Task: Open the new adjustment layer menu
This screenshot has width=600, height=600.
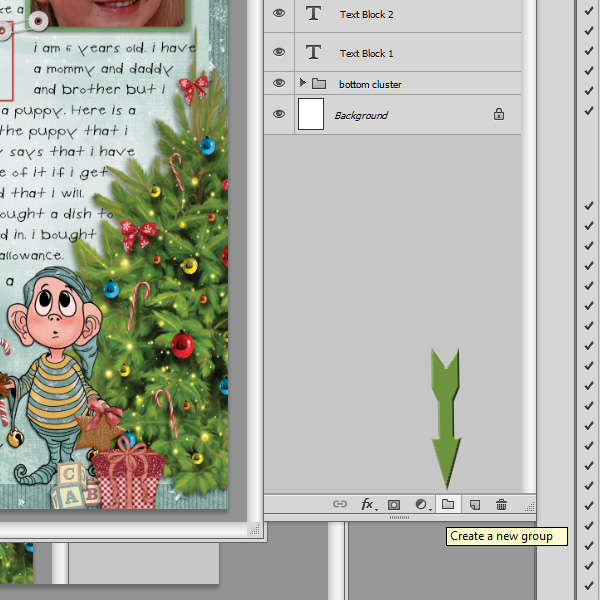Action: pyautogui.click(x=422, y=504)
